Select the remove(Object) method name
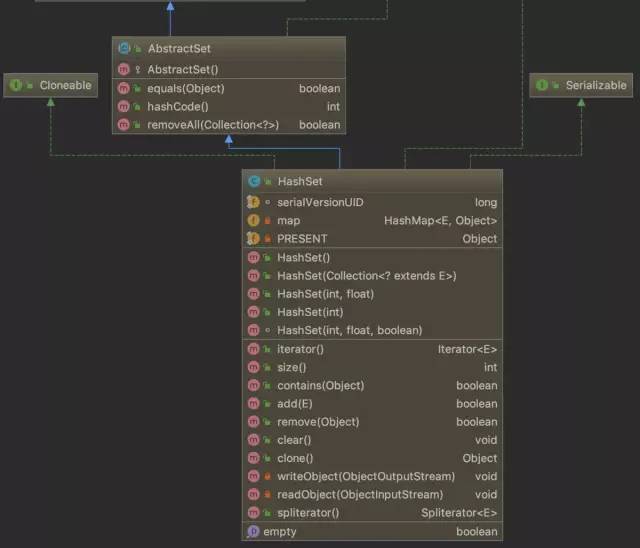 point(318,422)
